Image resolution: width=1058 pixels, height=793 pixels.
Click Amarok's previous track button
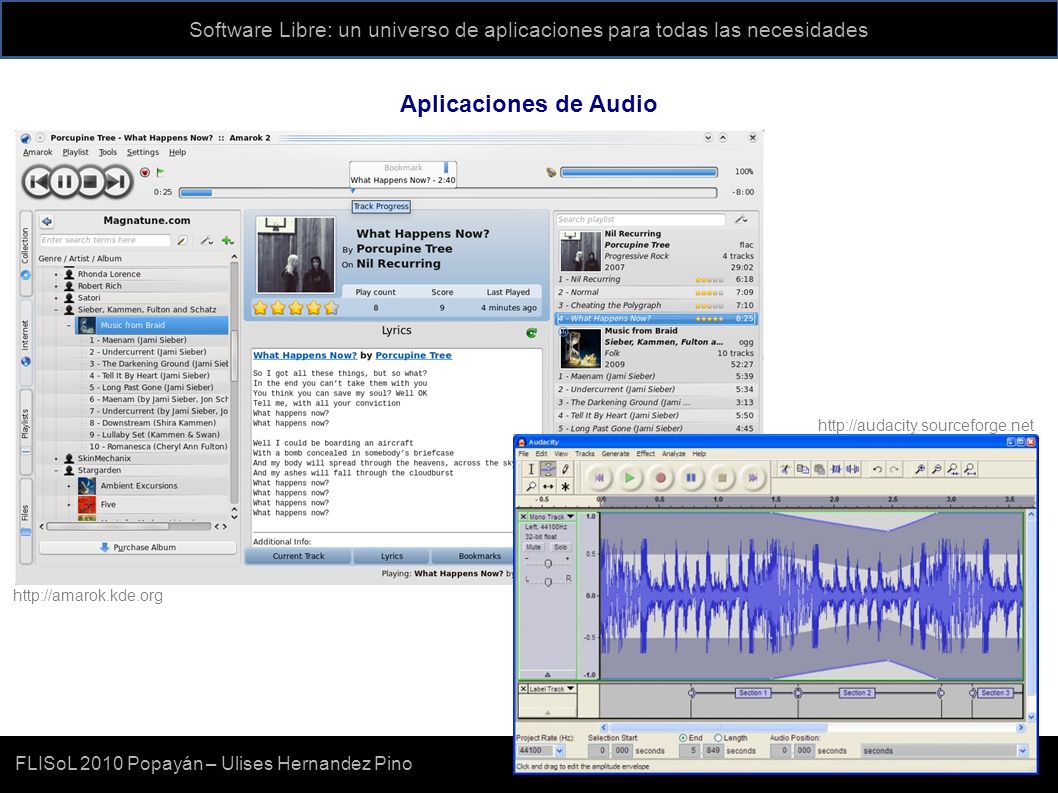point(38,182)
